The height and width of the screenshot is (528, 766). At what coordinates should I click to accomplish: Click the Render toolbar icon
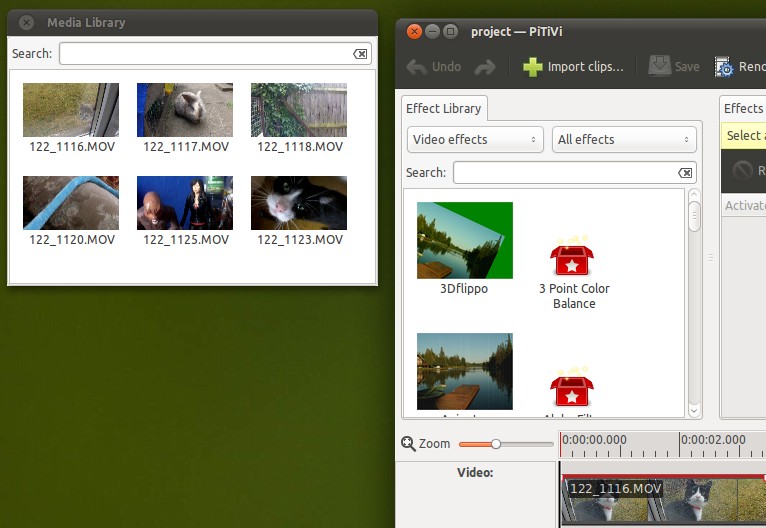click(x=724, y=67)
